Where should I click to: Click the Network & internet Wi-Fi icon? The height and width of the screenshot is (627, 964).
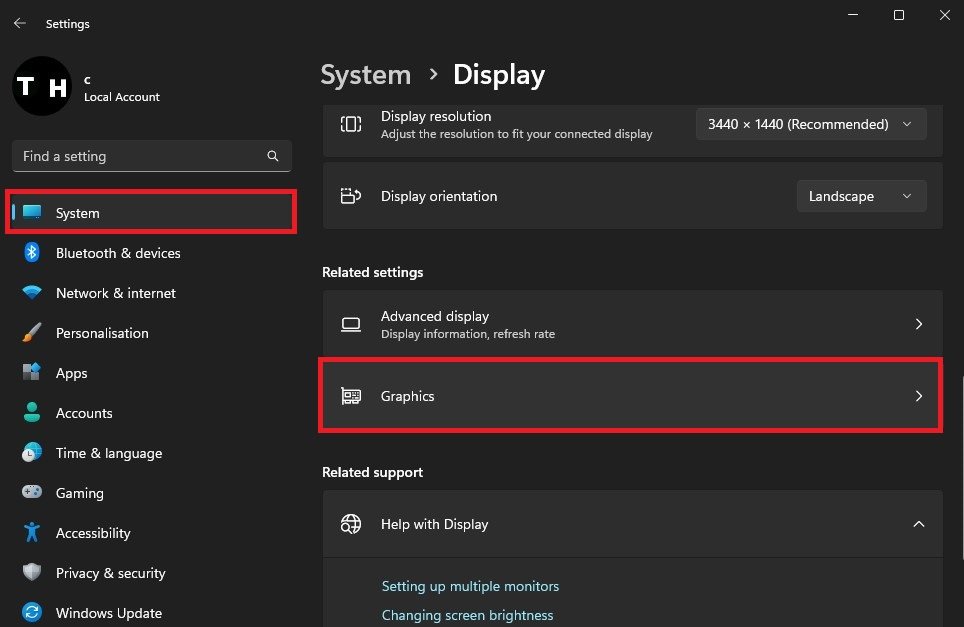[x=32, y=293]
